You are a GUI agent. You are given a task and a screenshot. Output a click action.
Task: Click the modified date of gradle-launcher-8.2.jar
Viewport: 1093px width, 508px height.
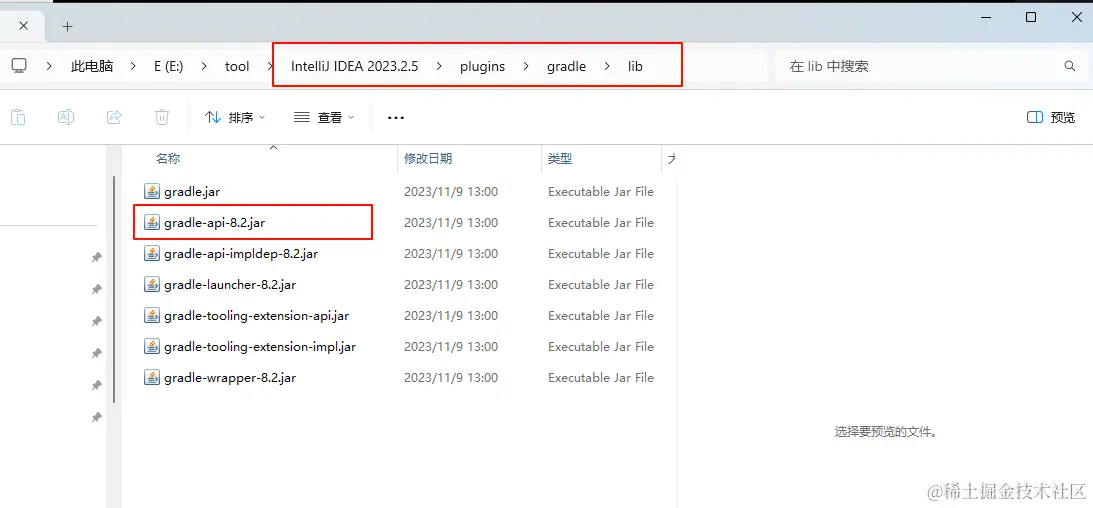click(451, 284)
